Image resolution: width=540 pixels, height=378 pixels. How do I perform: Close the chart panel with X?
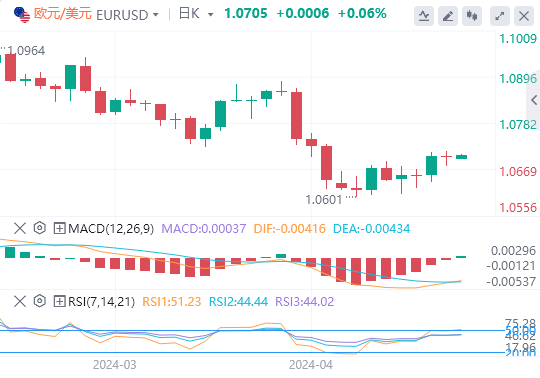tap(524, 15)
